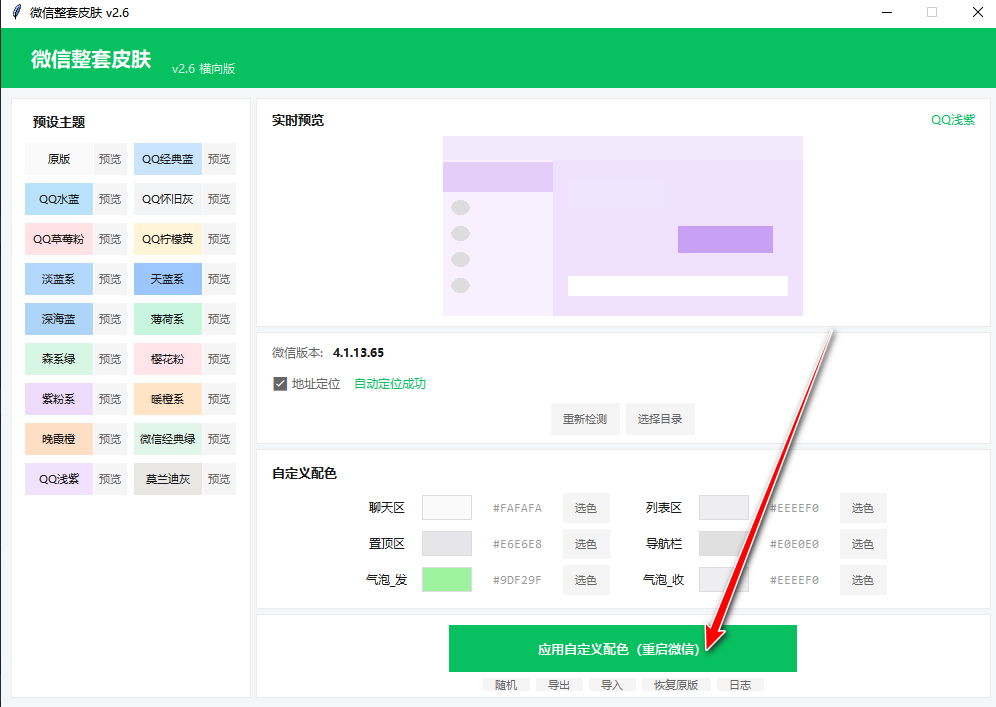Click 恢复原版 to restore original
This screenshot has width=996, height=707.
coord(676,685)
